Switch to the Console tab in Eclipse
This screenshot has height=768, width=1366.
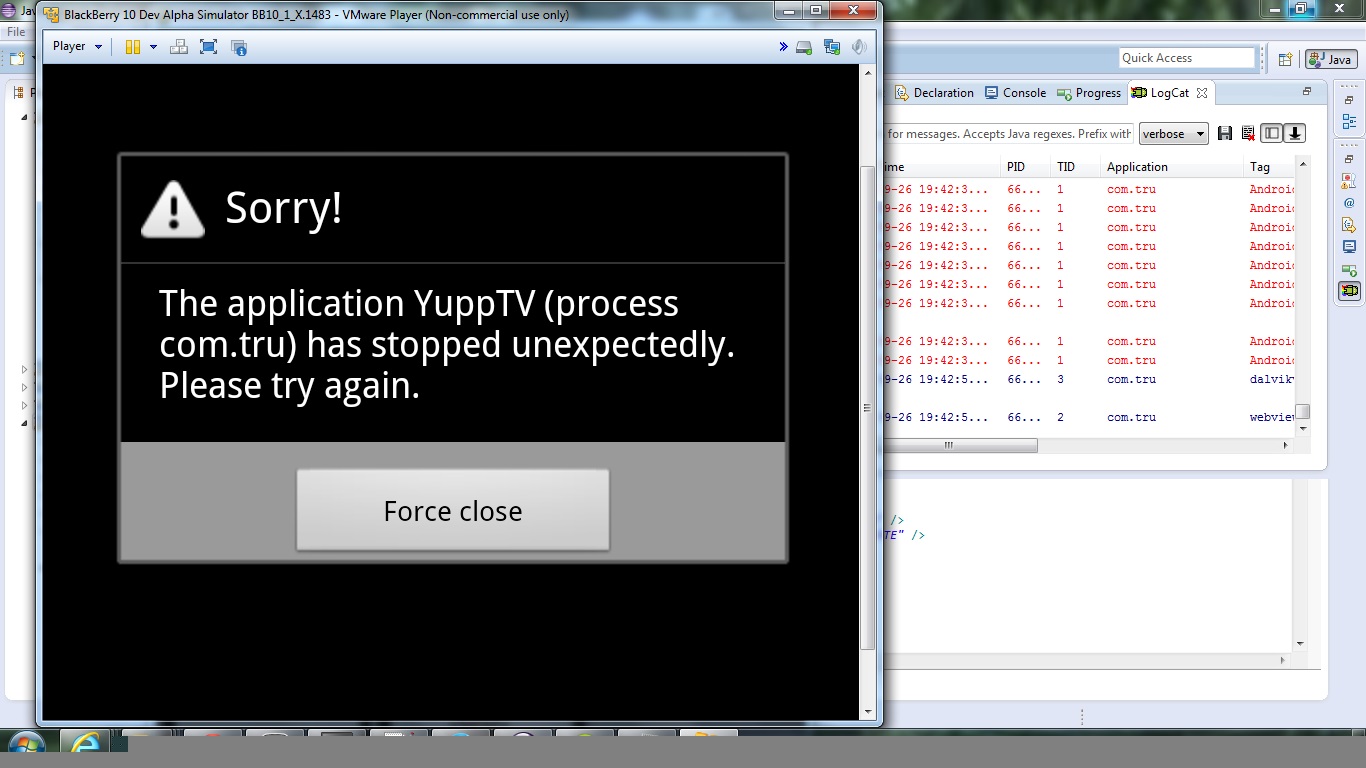coord(1015,92)
